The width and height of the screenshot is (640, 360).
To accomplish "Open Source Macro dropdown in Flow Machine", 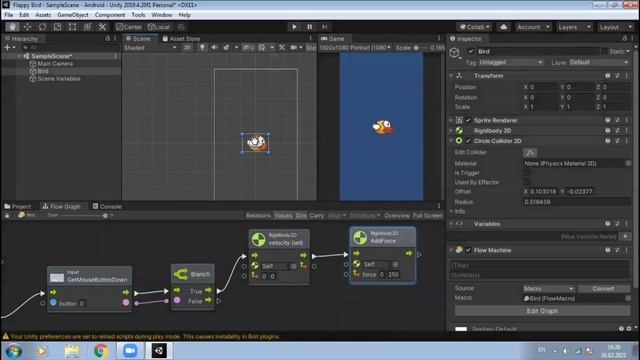I will point(549,289).
